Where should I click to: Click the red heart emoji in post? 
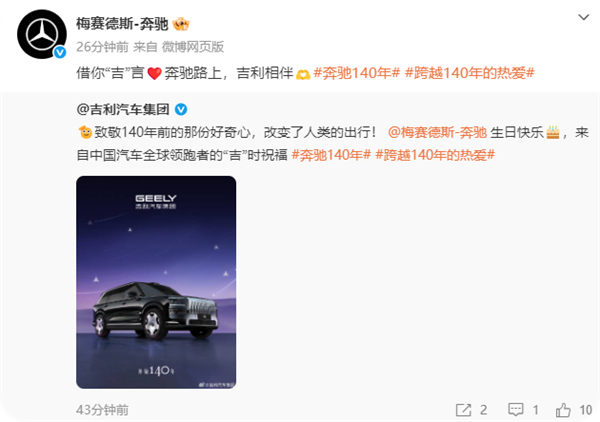(155, 73)
